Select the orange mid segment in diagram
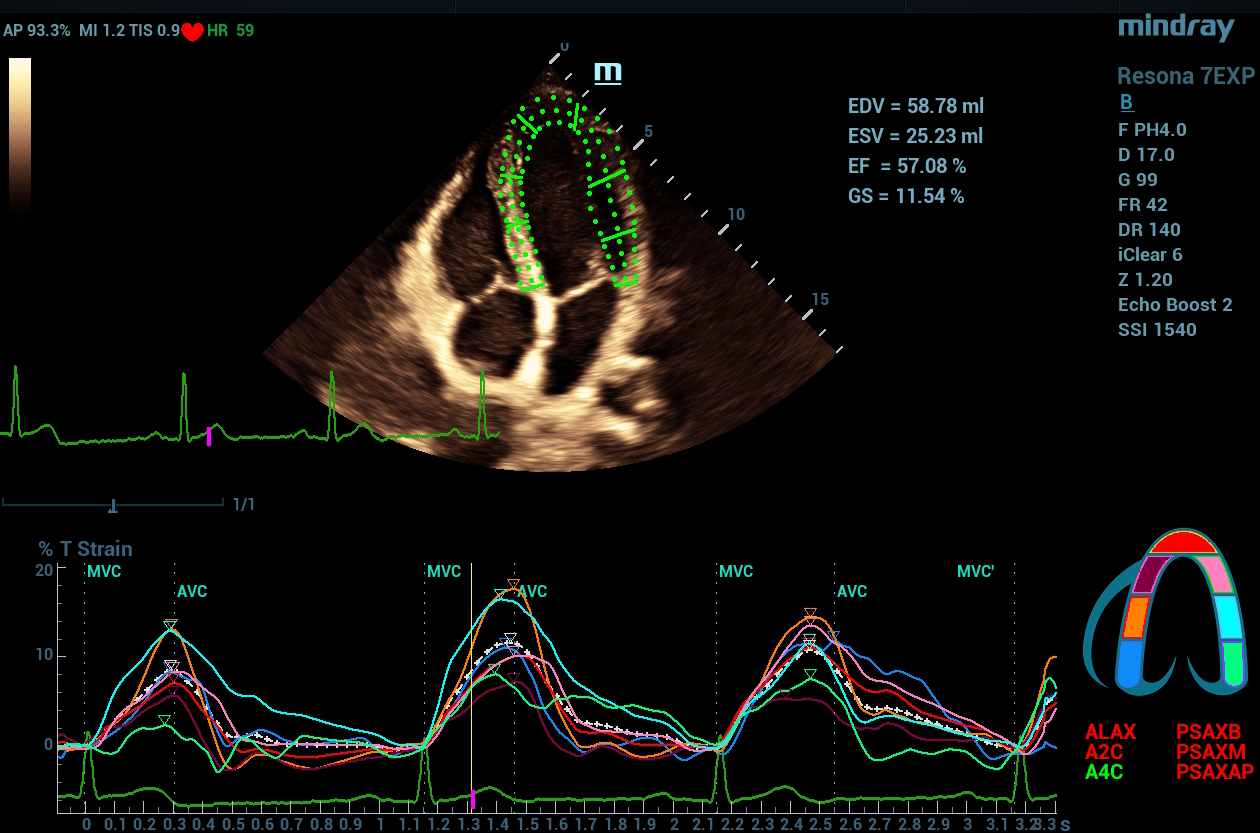 tap(1134, 618)
